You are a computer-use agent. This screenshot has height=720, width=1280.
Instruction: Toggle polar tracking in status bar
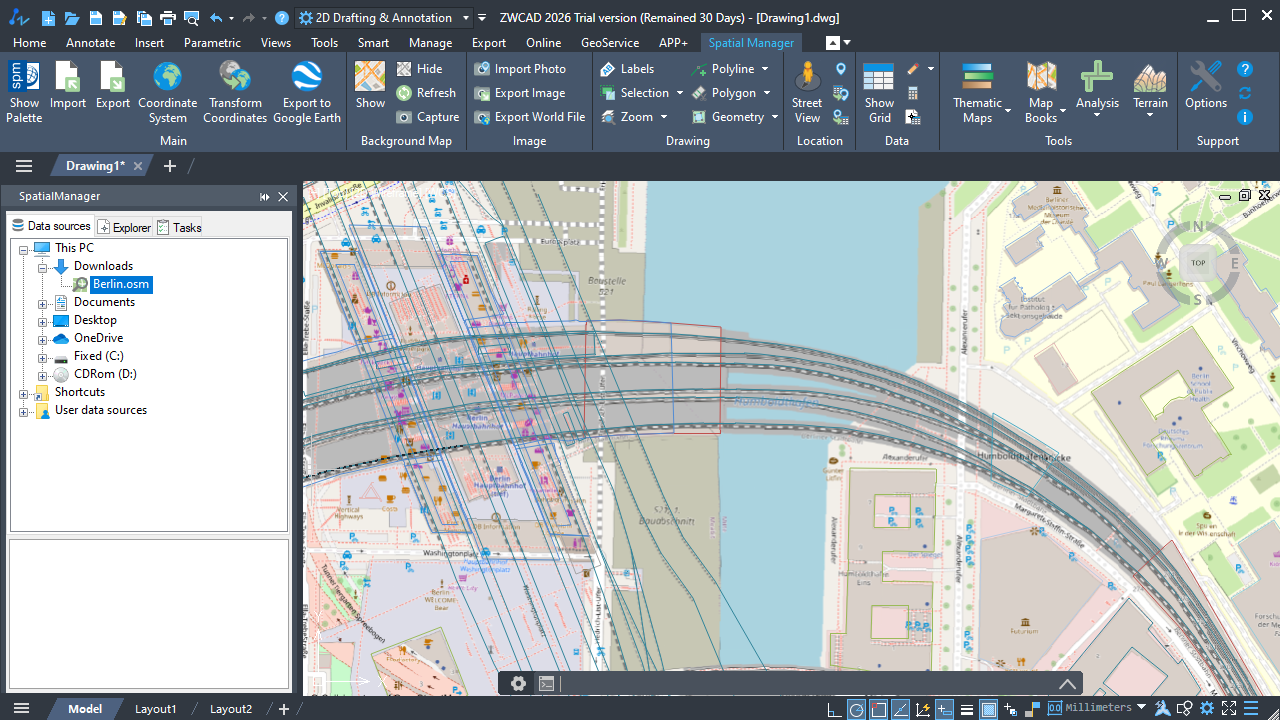[856, 709]
